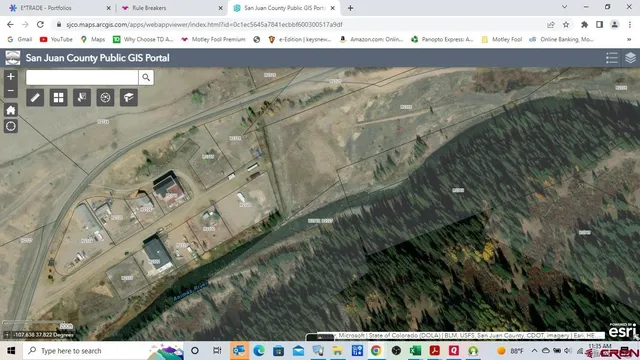The image size is (640, 360).
Task: Open Task View on the taskbar
Action: (x=217, y=351)
